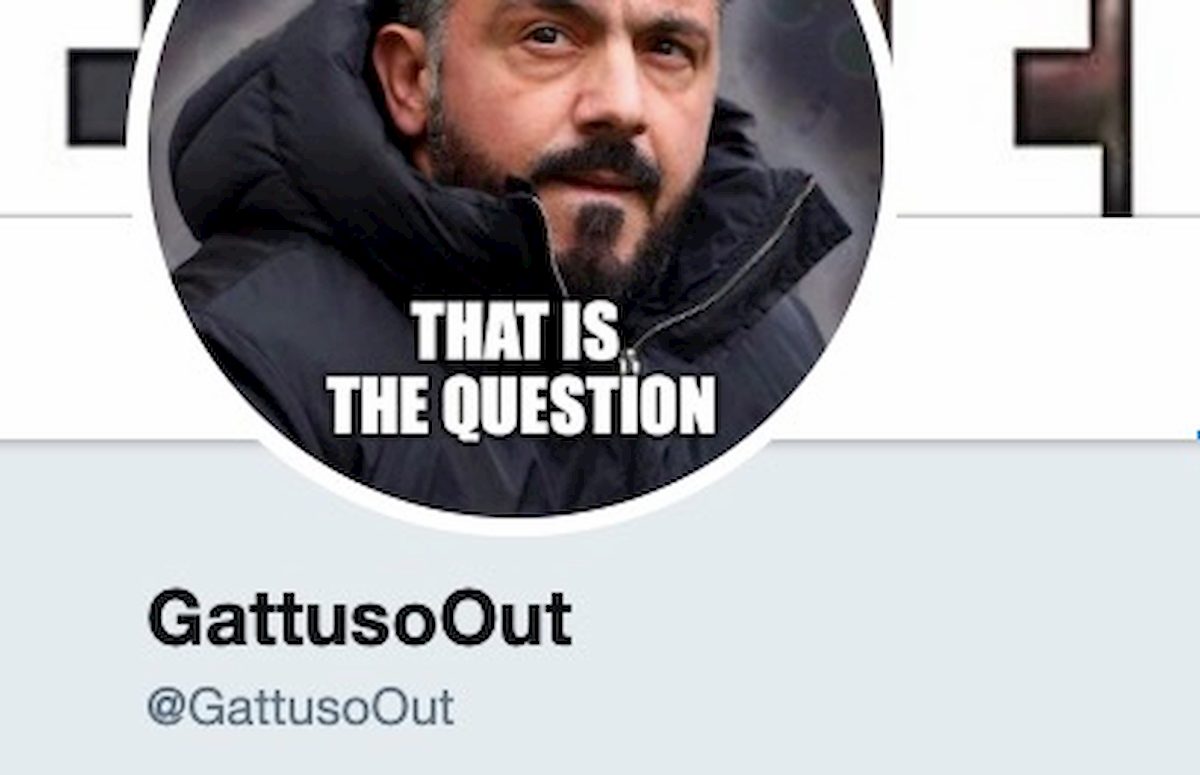Click "THAT IS THE QUESTION" meme caption
The width and height of the screenshot is (1200, 775).
tap(521, 371)
